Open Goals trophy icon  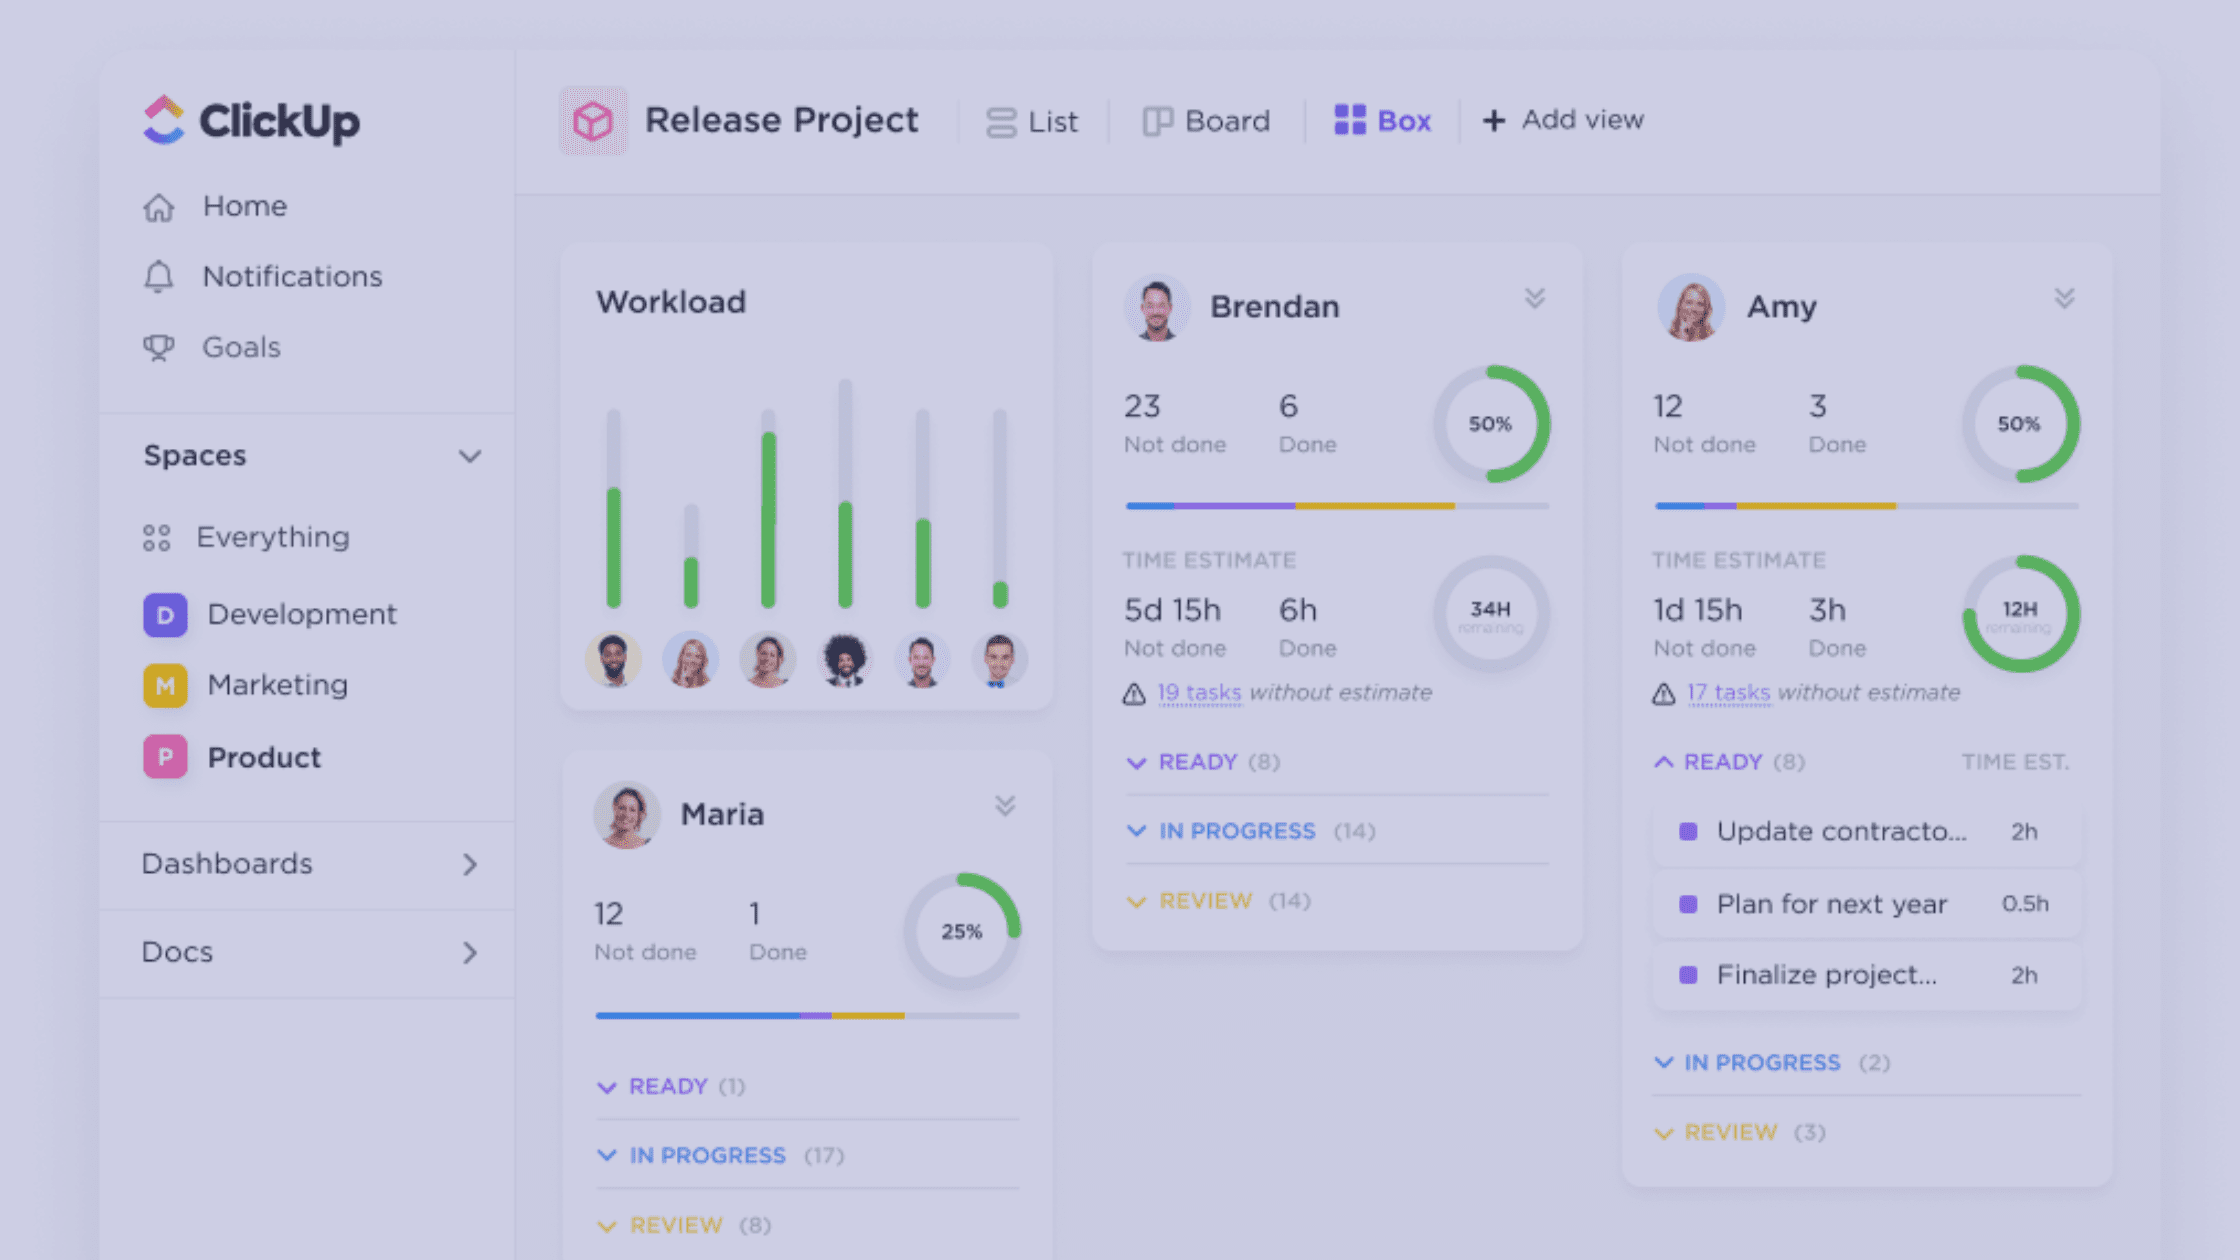(x=159, y=347)
